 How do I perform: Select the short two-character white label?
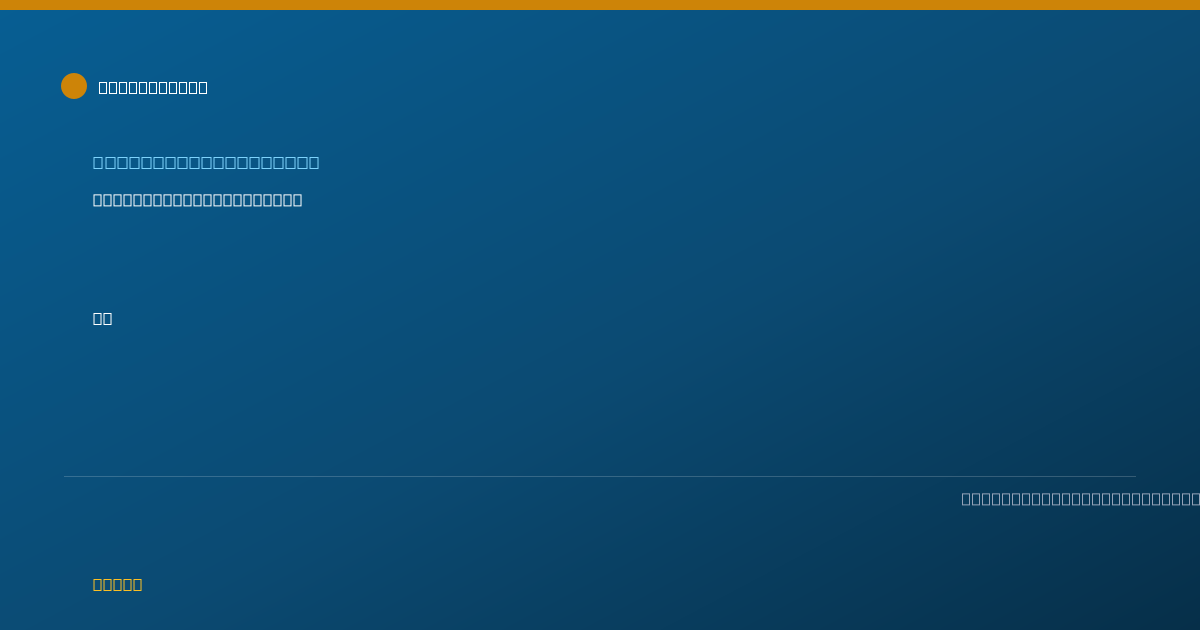102,318
